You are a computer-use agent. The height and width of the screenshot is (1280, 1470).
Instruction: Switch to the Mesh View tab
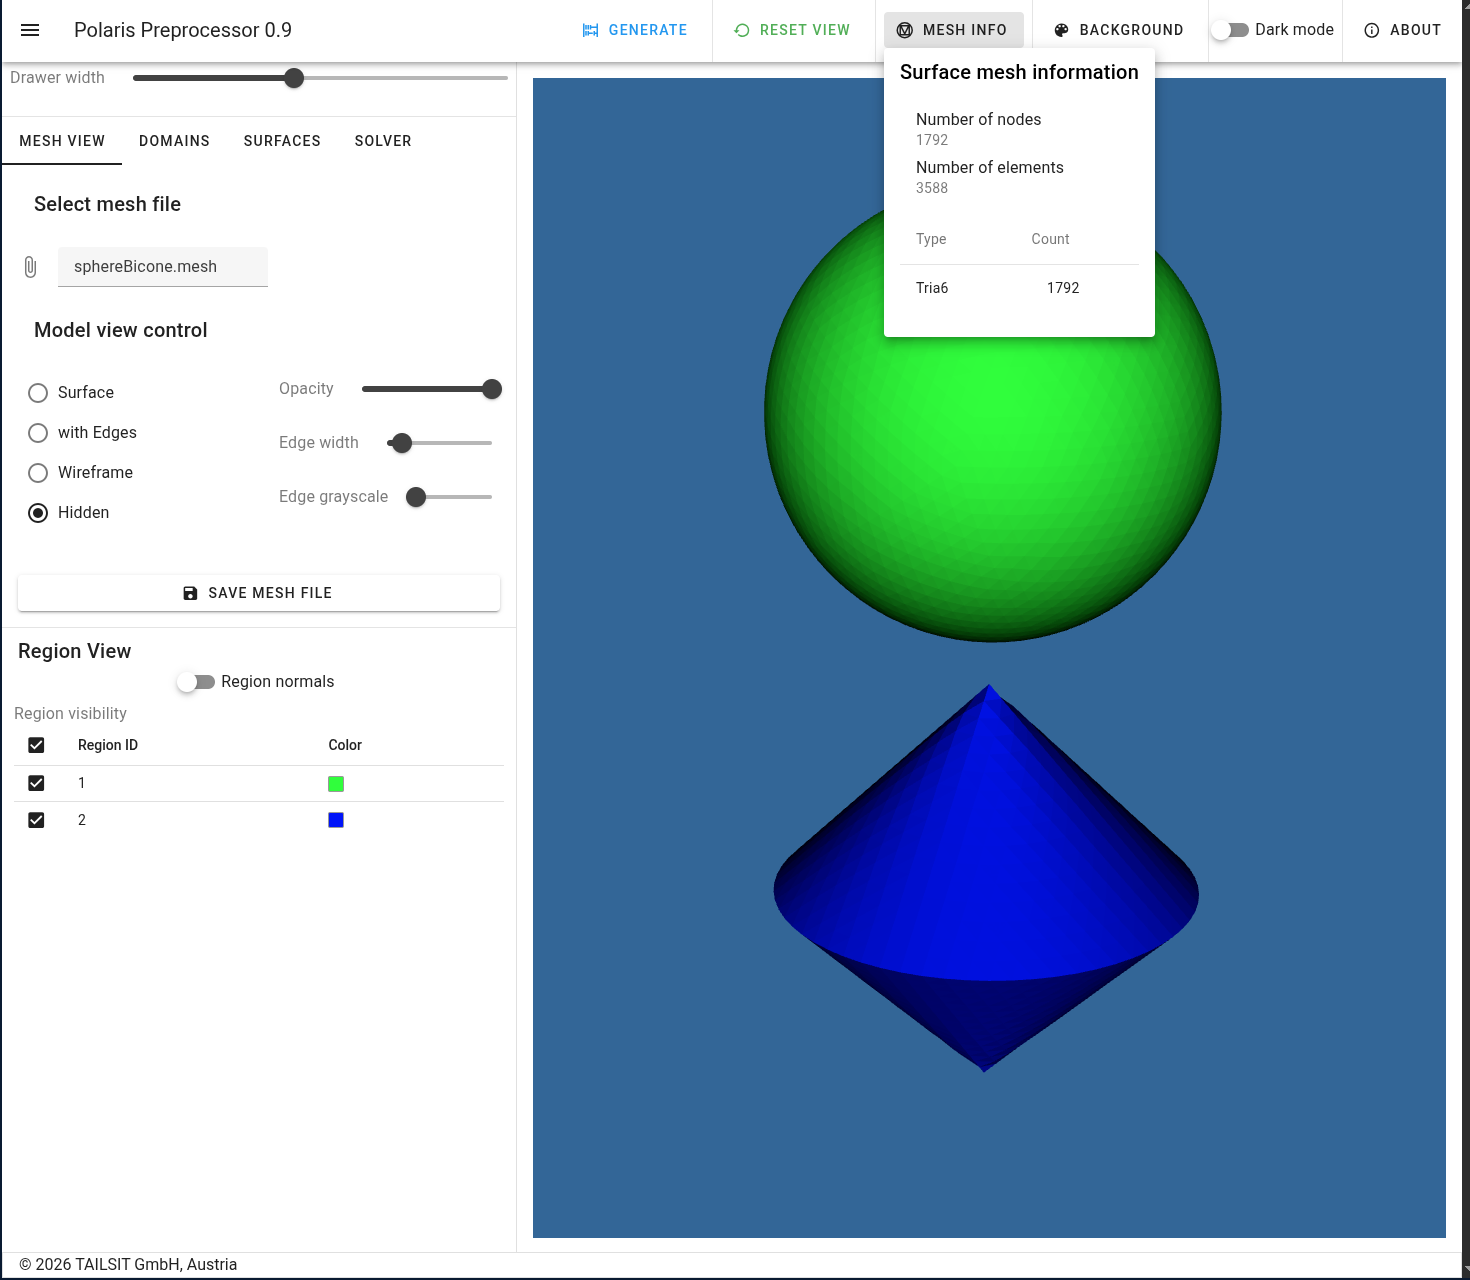[62, 141]
